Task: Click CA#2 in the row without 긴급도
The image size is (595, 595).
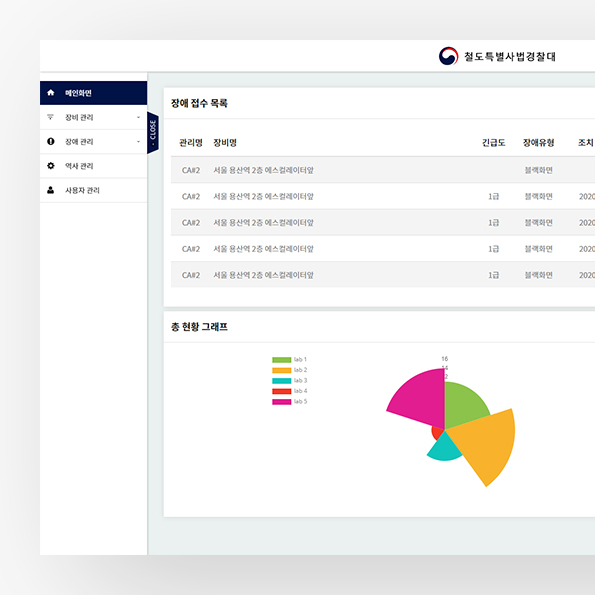Action: (190, 170)
